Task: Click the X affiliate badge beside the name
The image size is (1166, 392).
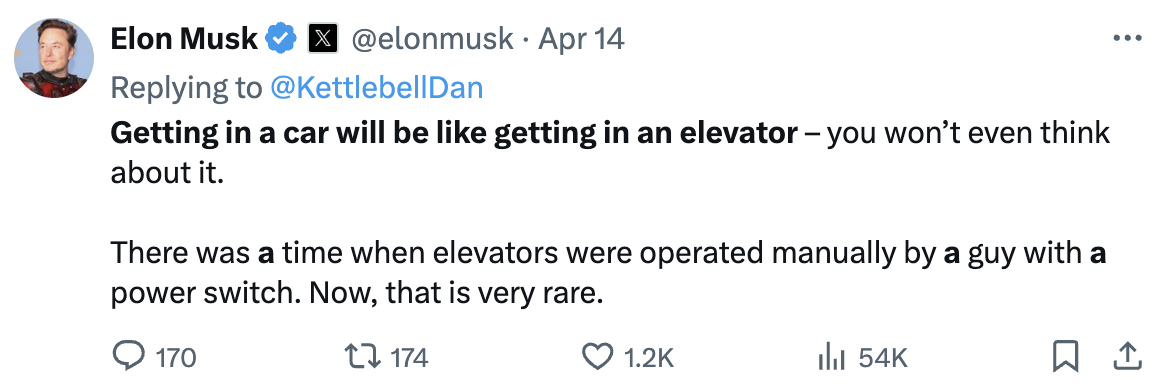Action: pyautogui.click(x=323, y=38)
